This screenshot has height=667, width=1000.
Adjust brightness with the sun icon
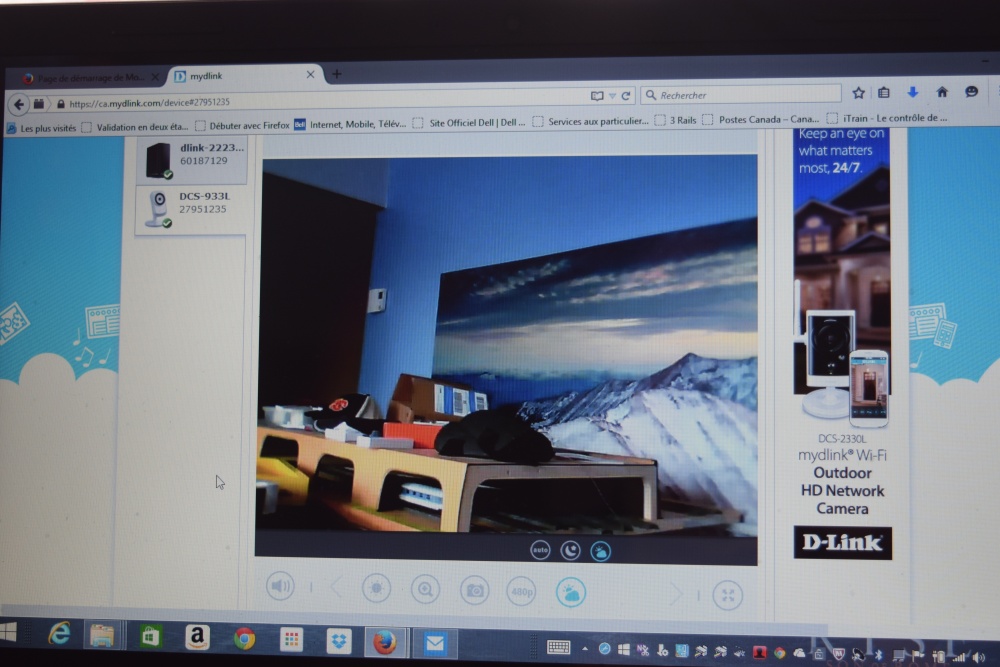click(376, 588)
